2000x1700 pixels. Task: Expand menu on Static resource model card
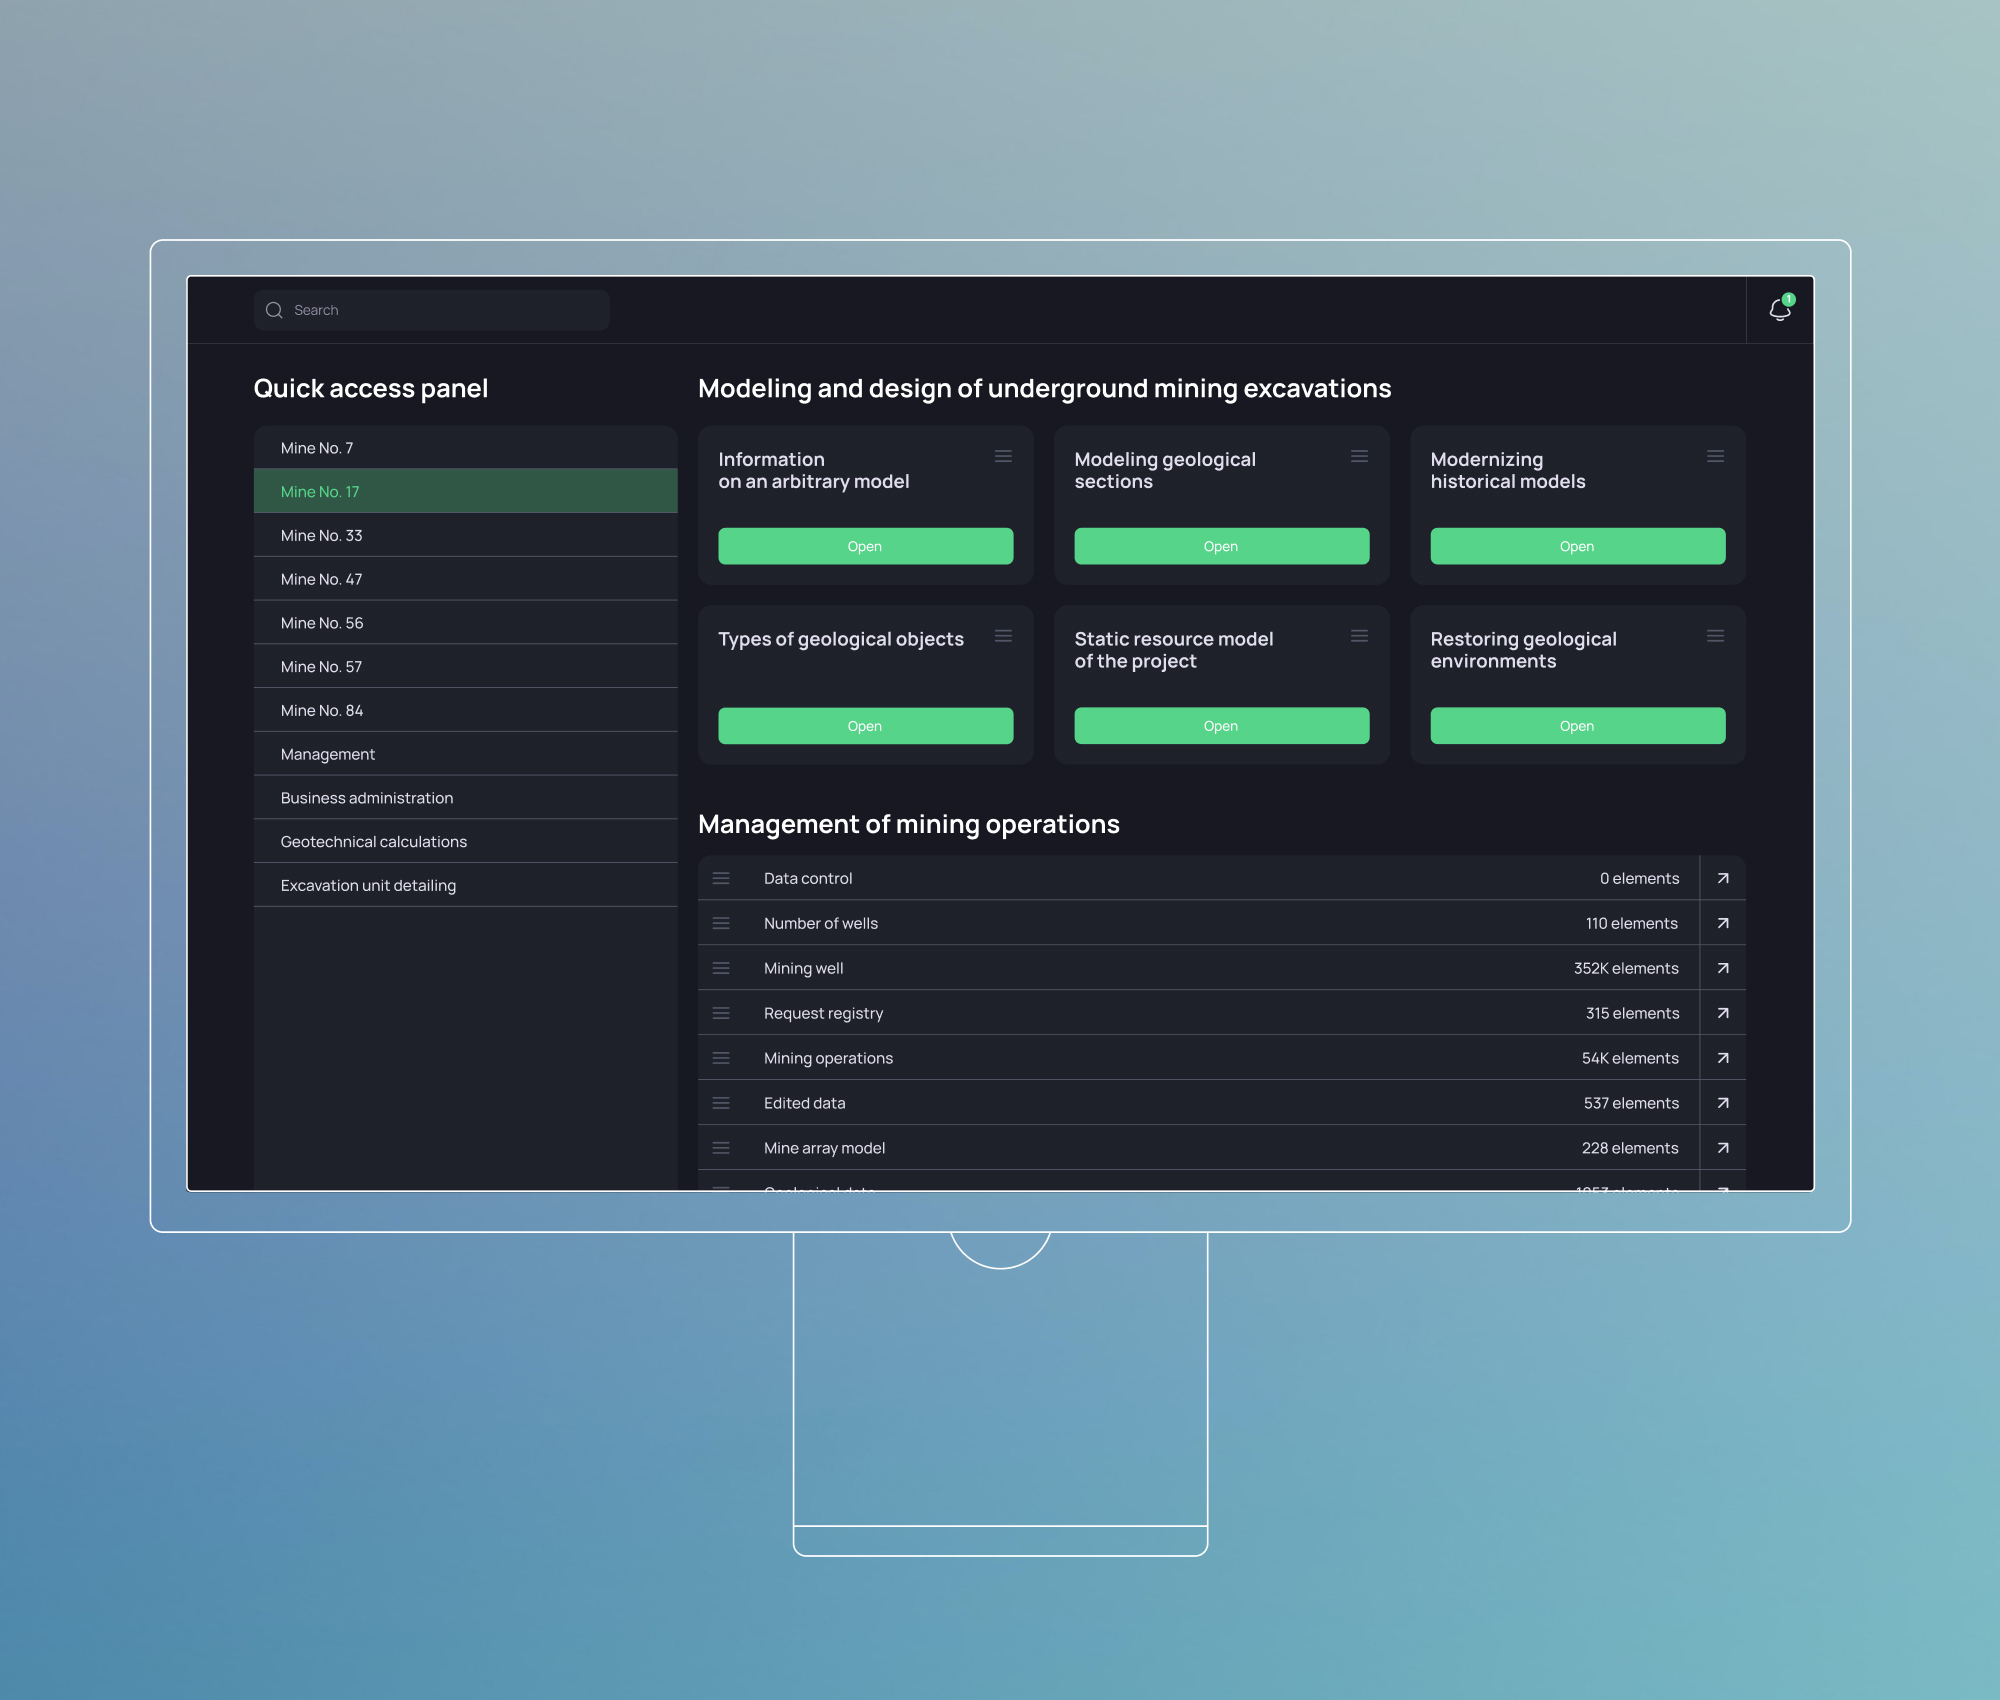tap(1359, 636)
